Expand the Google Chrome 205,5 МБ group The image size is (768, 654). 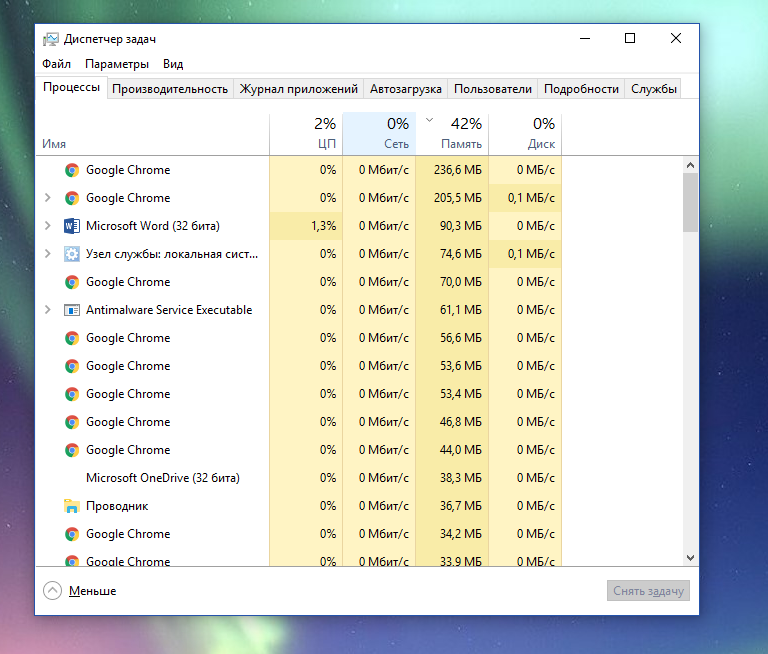click(48, 198)
